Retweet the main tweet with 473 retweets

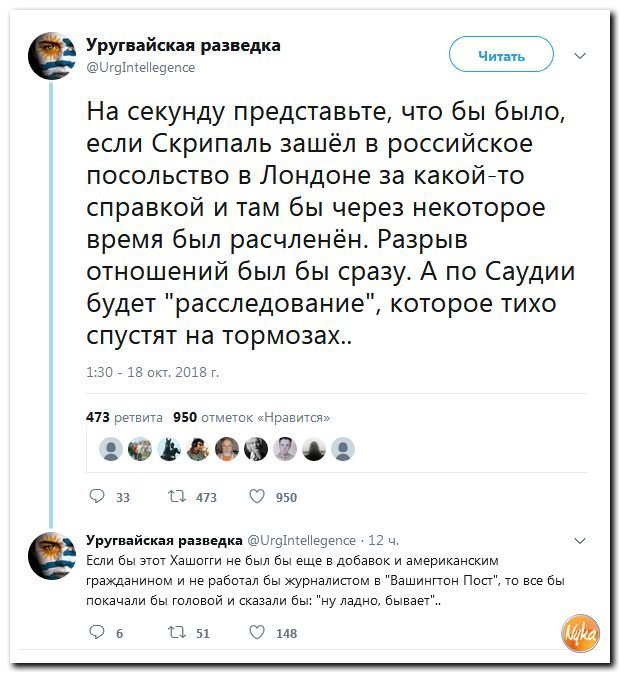pyautogui.click(x=177, y=496)
